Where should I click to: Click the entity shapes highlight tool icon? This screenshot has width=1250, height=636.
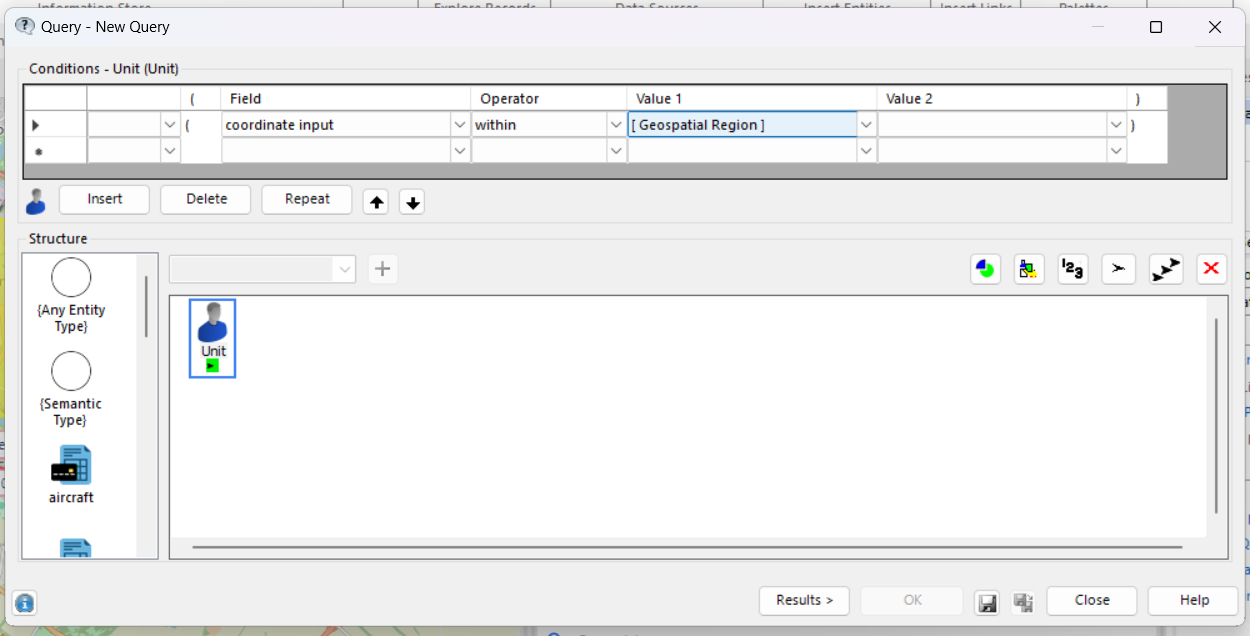pos(1029,269)
